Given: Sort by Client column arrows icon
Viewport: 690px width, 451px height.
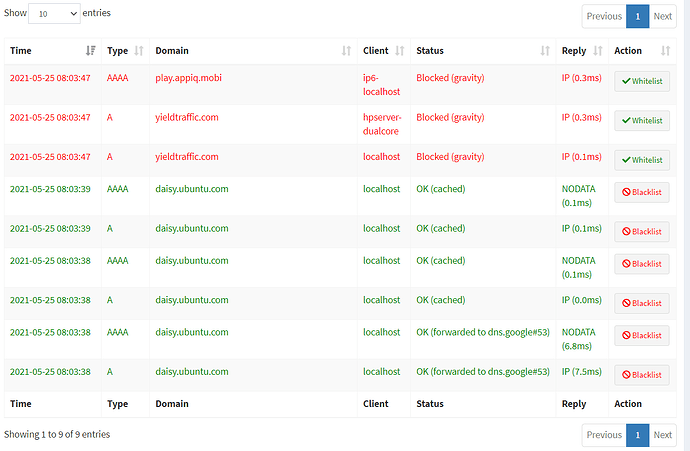Looking at the screenshot, I should tap(400, 51).
